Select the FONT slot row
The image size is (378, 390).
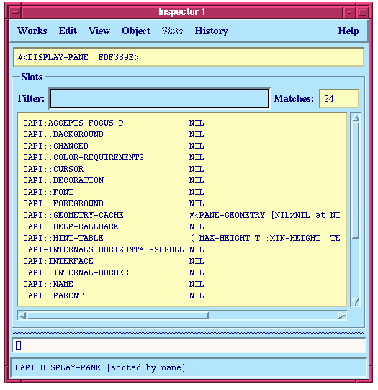(x=182, y=192)
